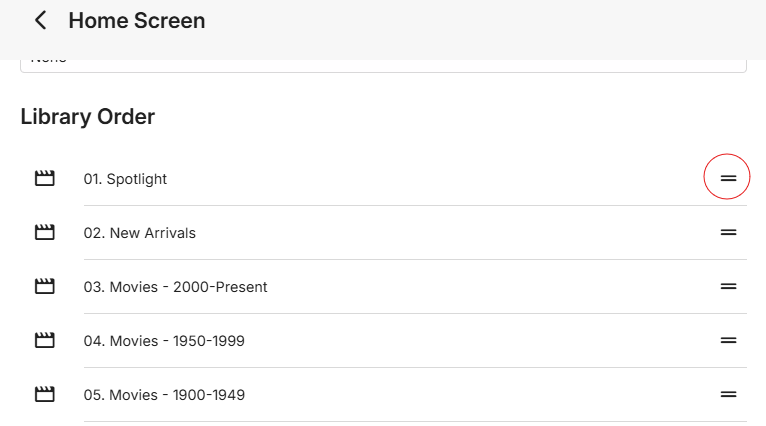Click the film icon for Movies - 1950-1999
The image size is (766, 426).
click(x=44, y=341)
